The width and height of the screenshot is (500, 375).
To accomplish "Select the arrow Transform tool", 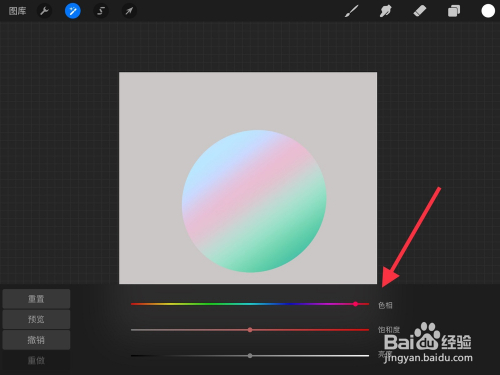I will [129, 11].
